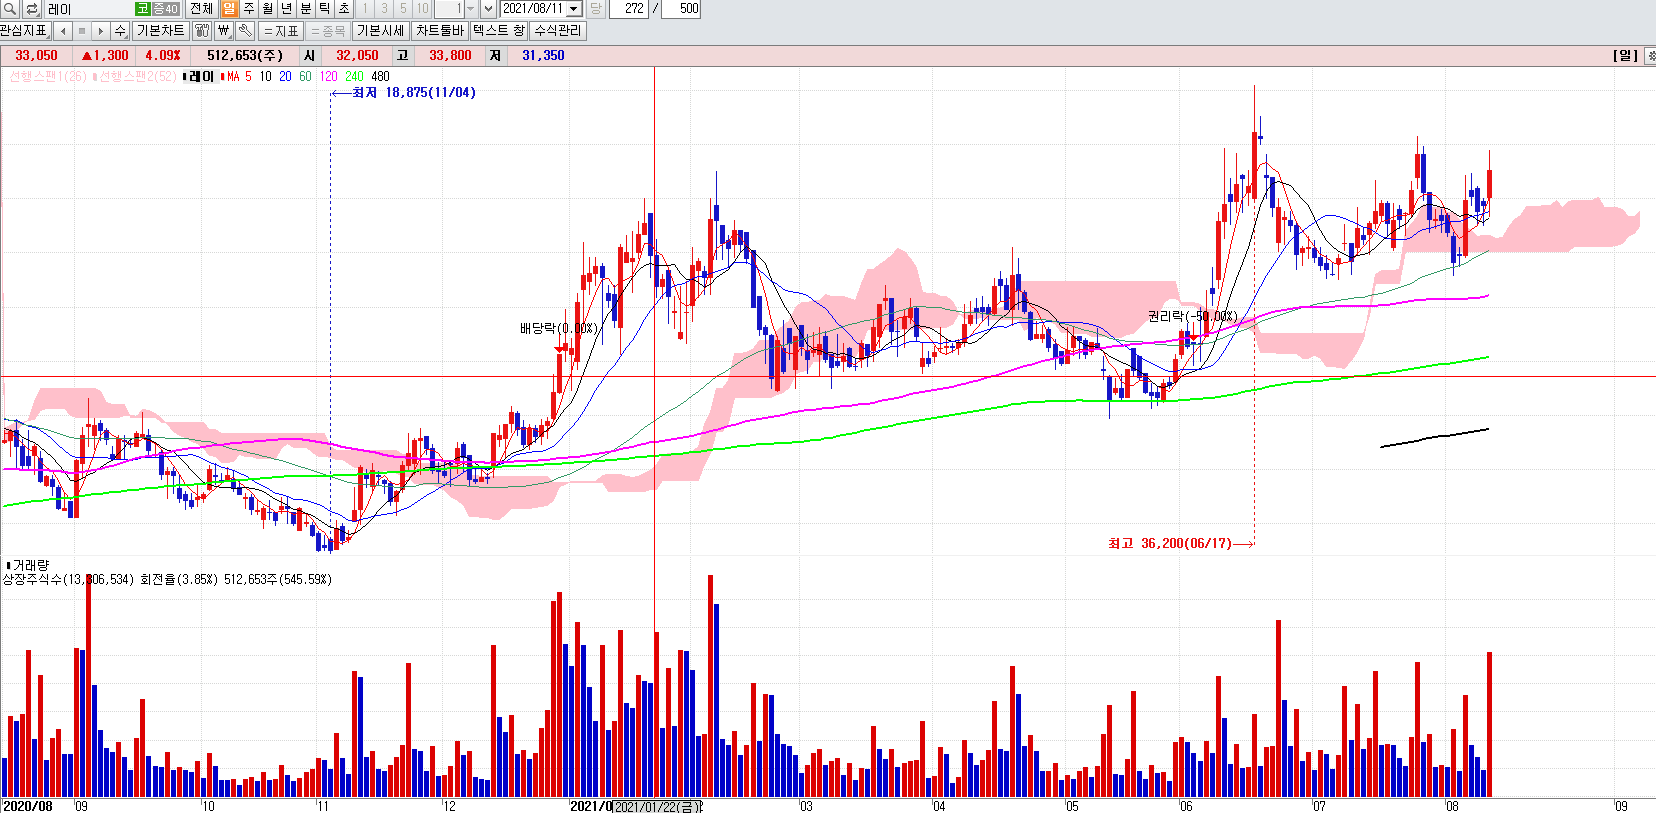Click the stock name field 레이
Viewport: 1656px width, 813px height.
tap(89, 9)
